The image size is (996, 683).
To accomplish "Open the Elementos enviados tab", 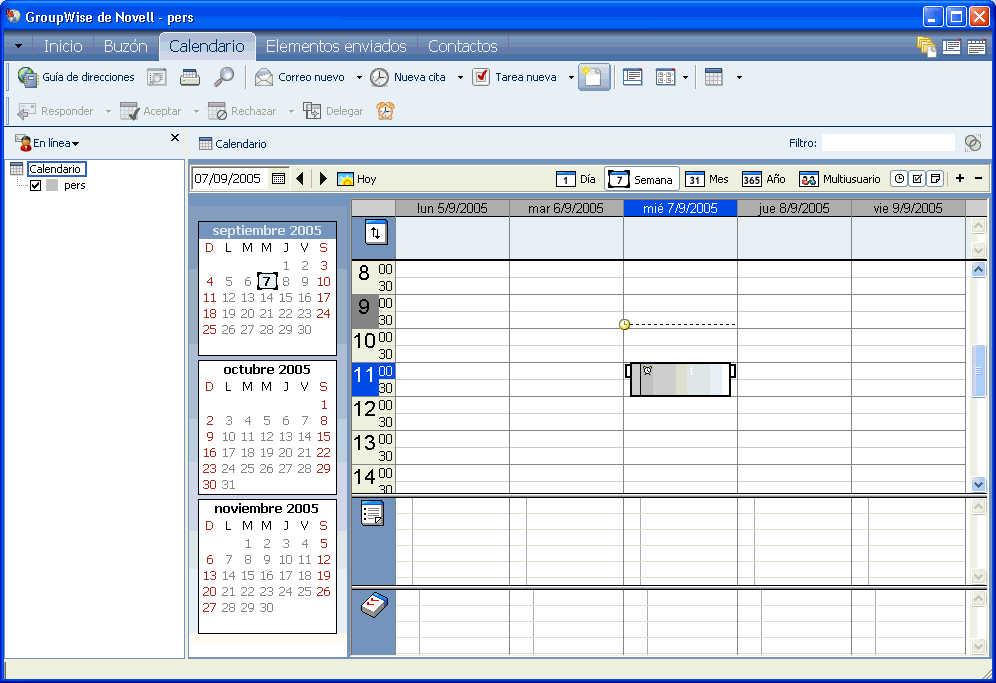I will click(336, 46).
